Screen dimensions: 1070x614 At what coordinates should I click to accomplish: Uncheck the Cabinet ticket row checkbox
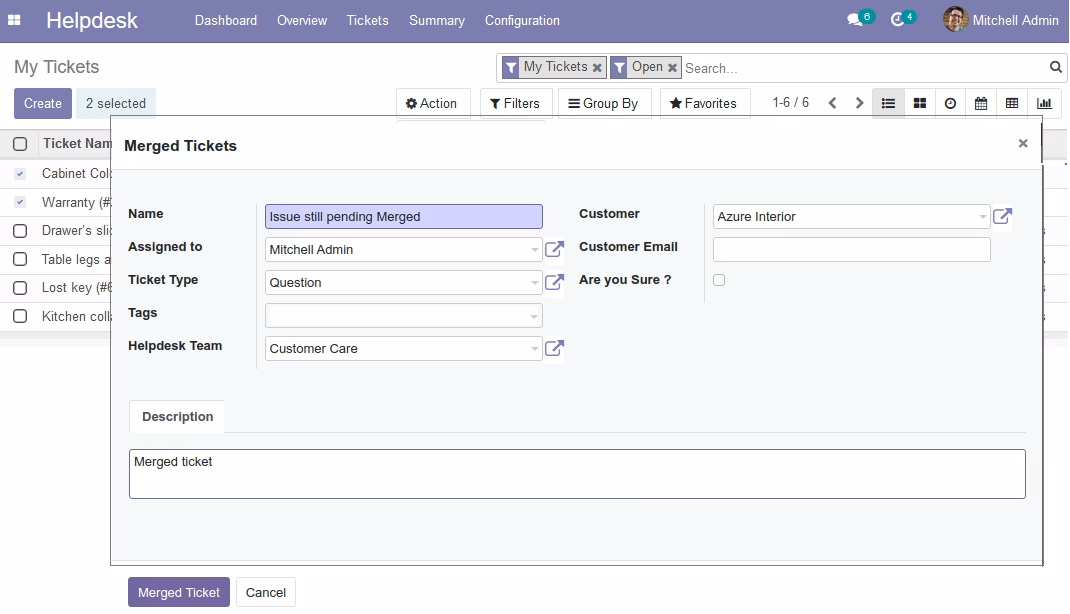tap(20, 174)
